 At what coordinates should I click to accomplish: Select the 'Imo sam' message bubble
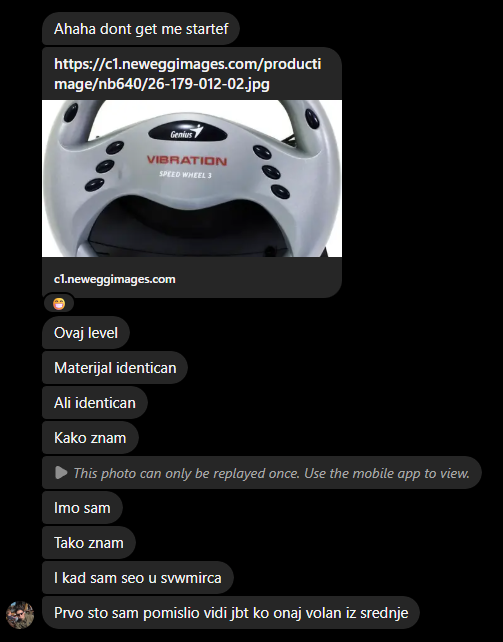pyautogui.click(x=82, y=508)
